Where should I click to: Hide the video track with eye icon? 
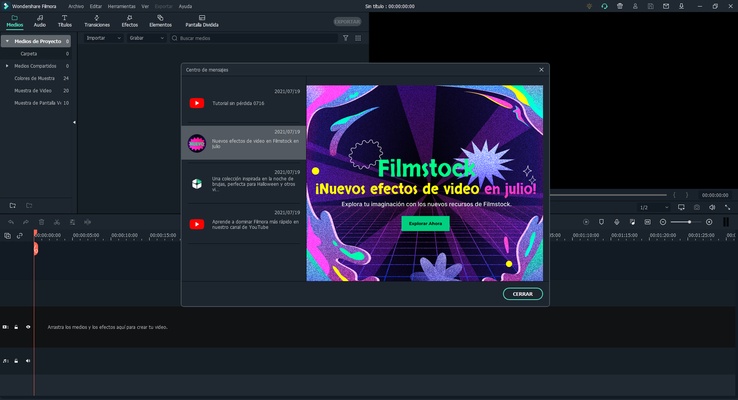[x=28, y=327]
